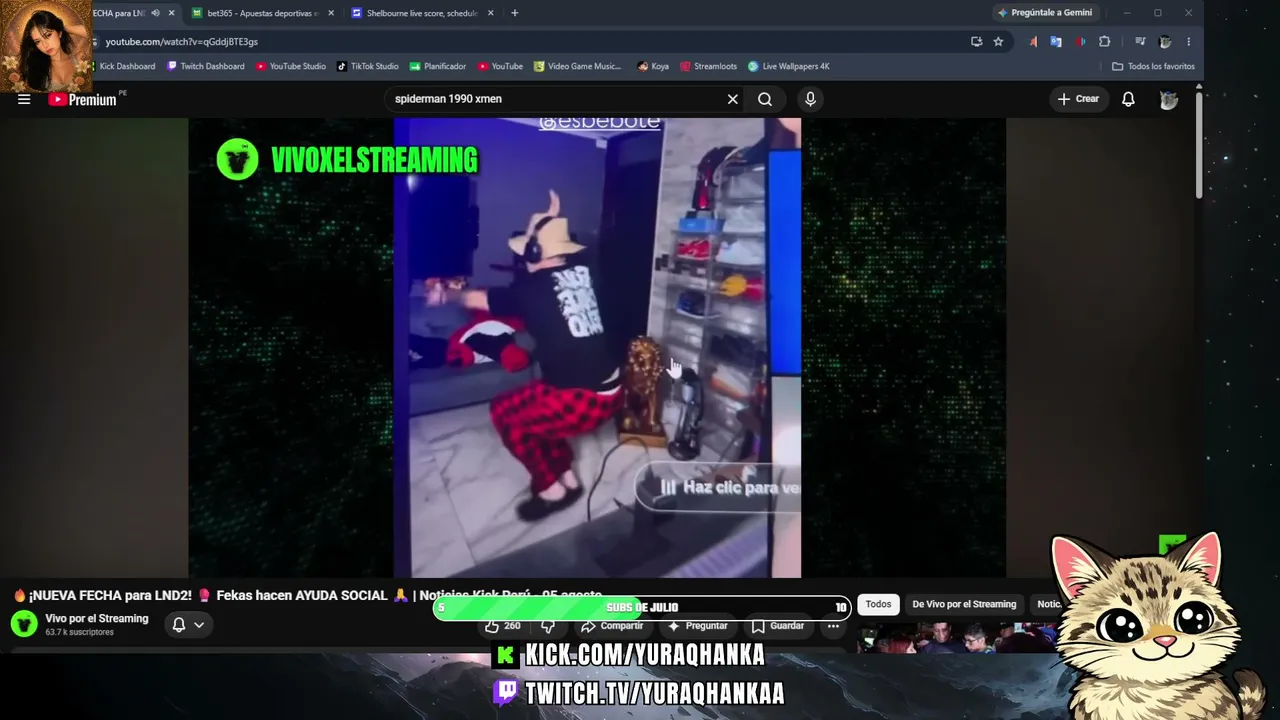Open the Google Translate extension
This screenshot has width=1280, height=720.
click(x=1056, y=42)
